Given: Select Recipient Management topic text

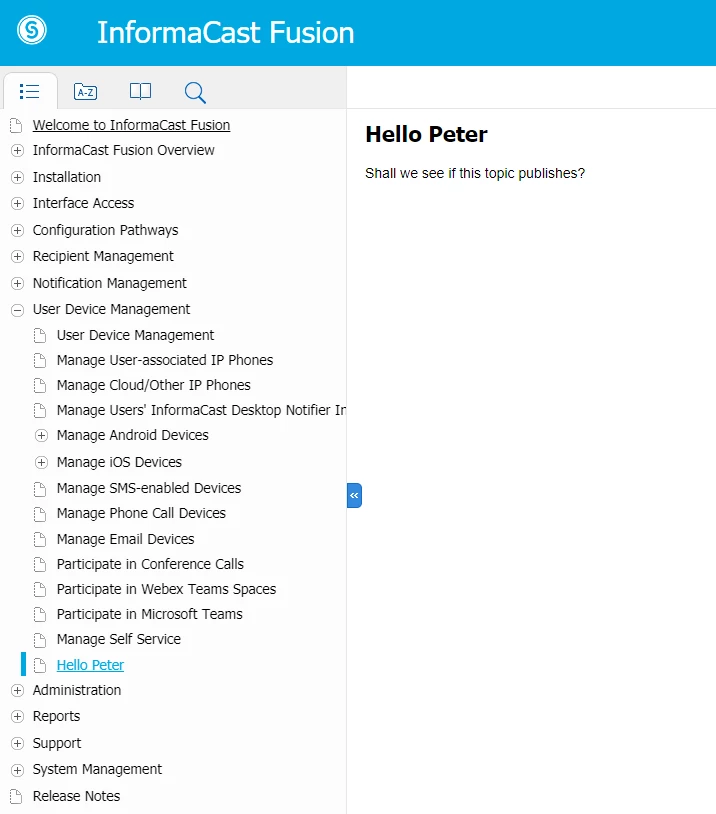Looking at the screenshot, I should [103, 256].
